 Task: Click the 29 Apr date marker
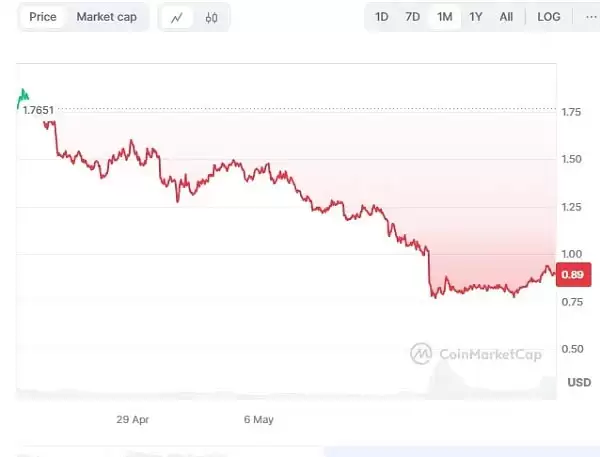point(132,420)
